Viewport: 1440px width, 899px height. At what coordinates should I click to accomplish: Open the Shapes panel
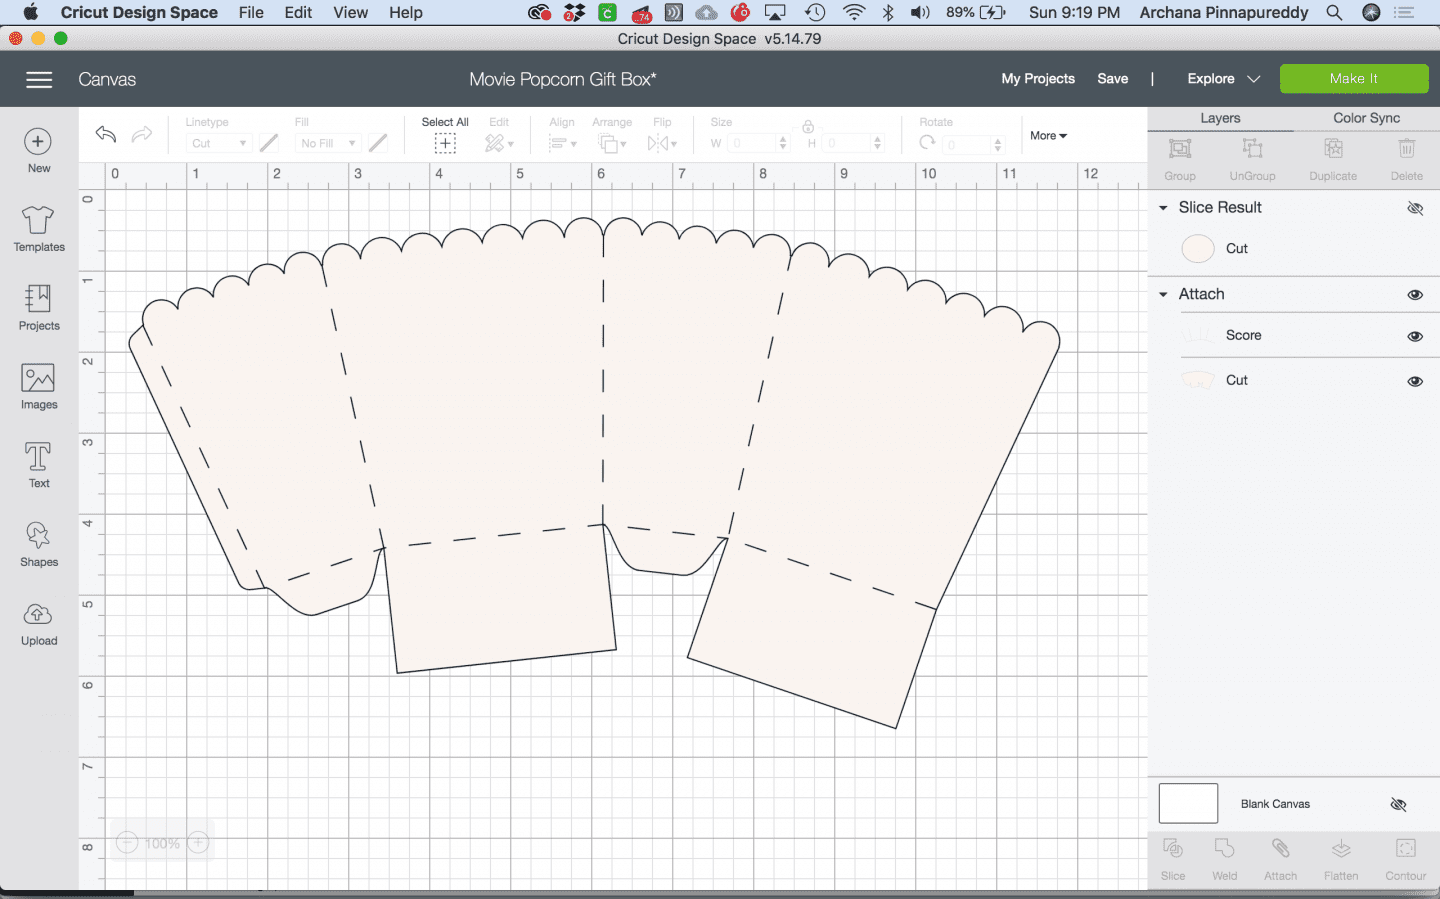pos(39,544)
